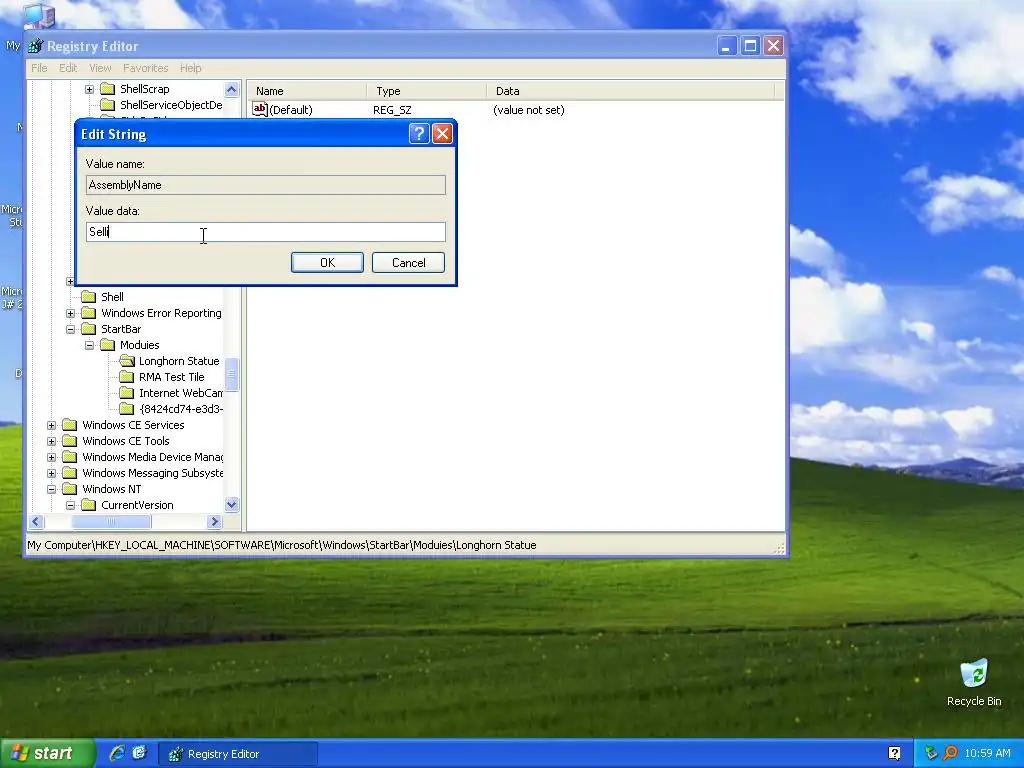This screenshot has height=768, width=1024.
Task: Click the ShellServiceObjectDe folder icon
Action: tap(108, 105)
